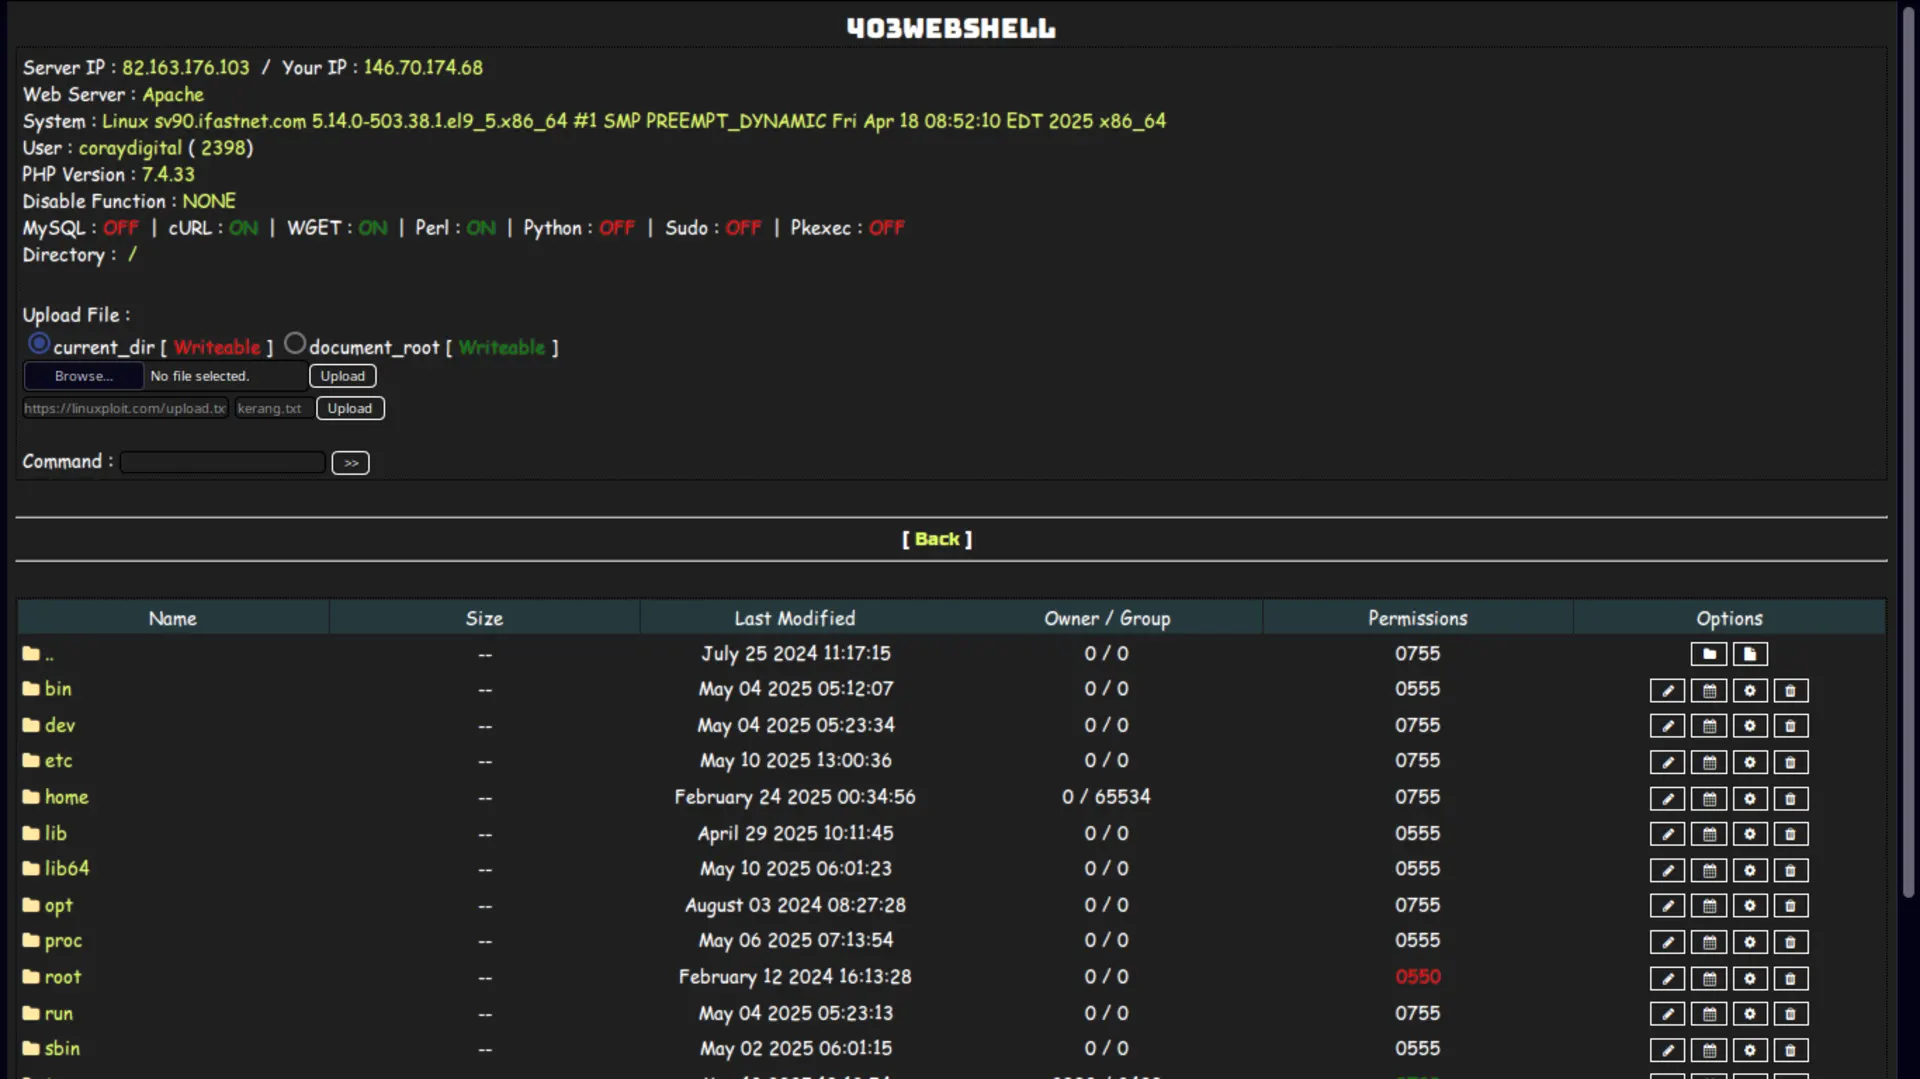1920x1079 pixels.
Task: Click the Server IP value 82.163.176.103
Action: pyautogui.click(x=186, y=67)
